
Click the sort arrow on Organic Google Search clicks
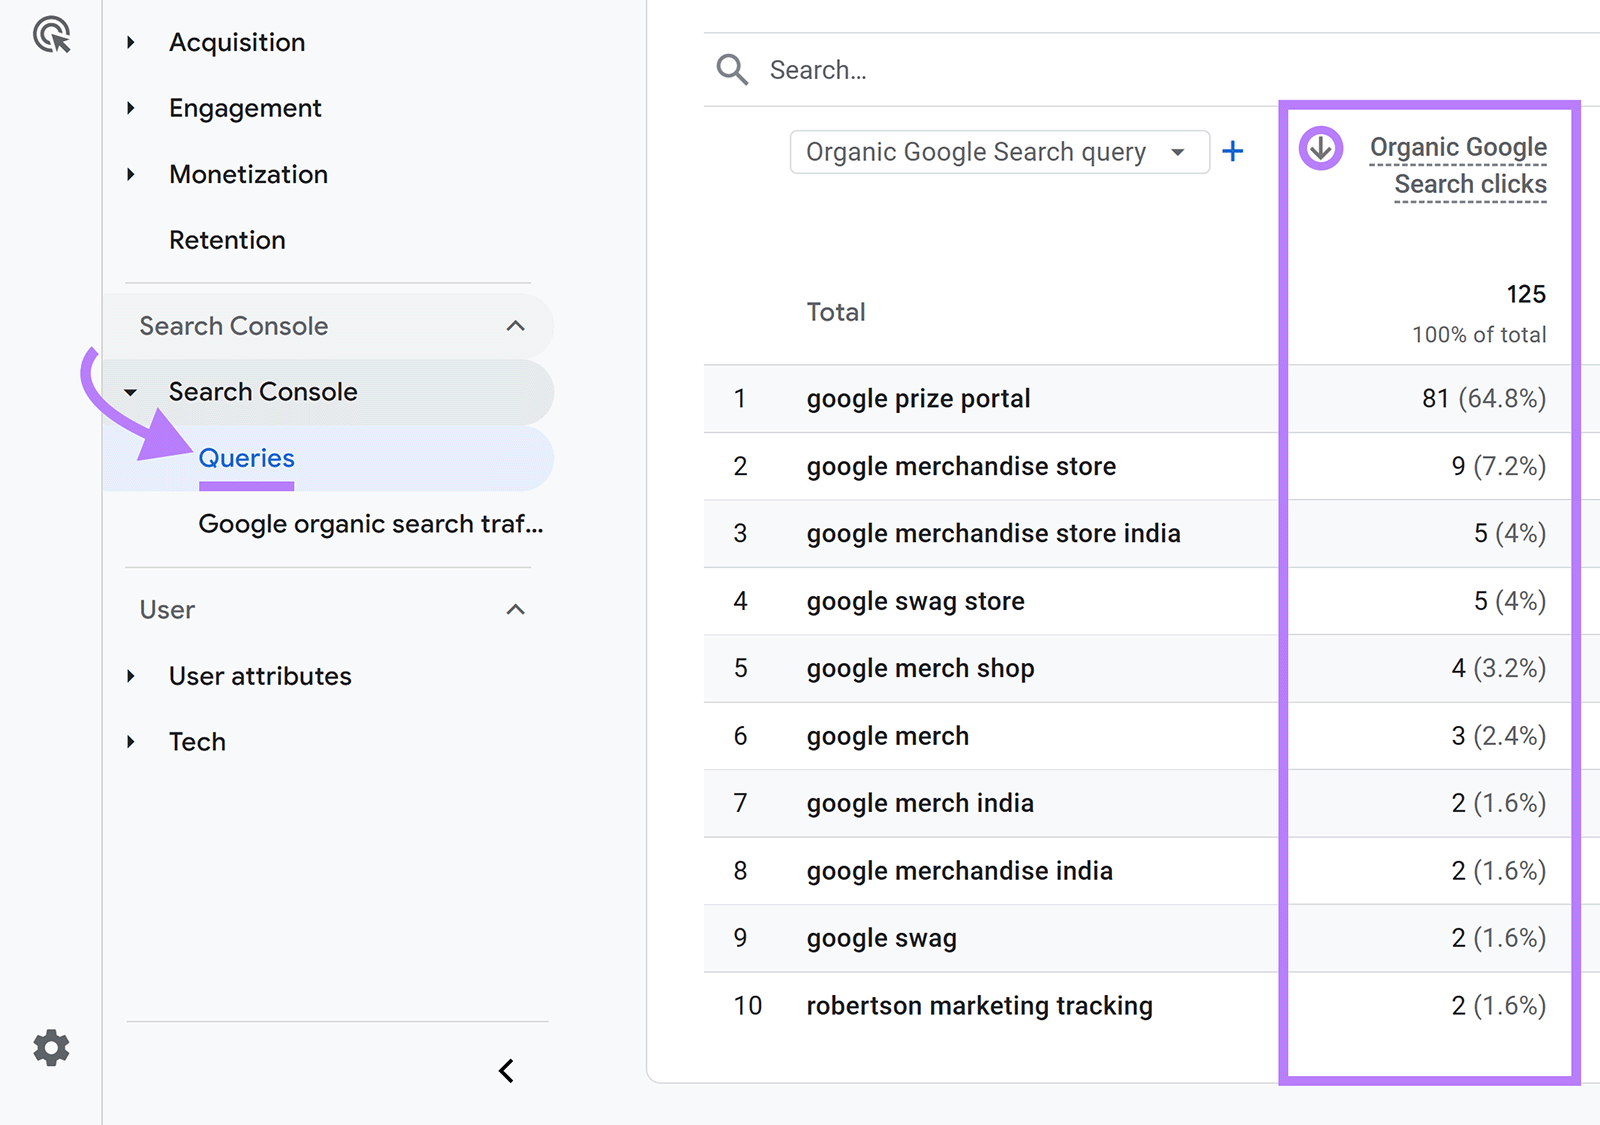(1320, 146)
